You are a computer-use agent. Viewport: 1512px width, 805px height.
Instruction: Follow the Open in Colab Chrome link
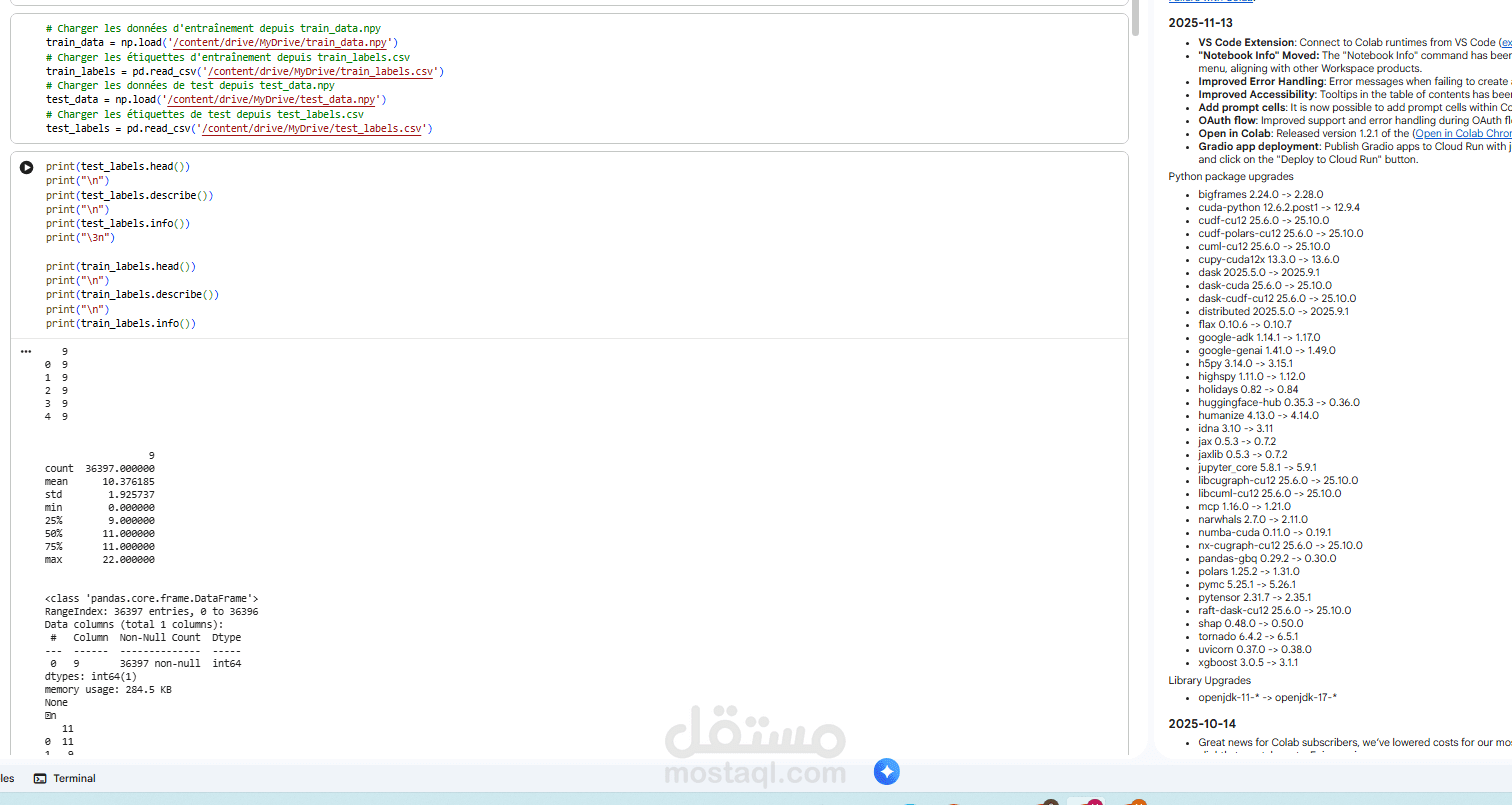pyautogui.click(x=1463, y=133)
